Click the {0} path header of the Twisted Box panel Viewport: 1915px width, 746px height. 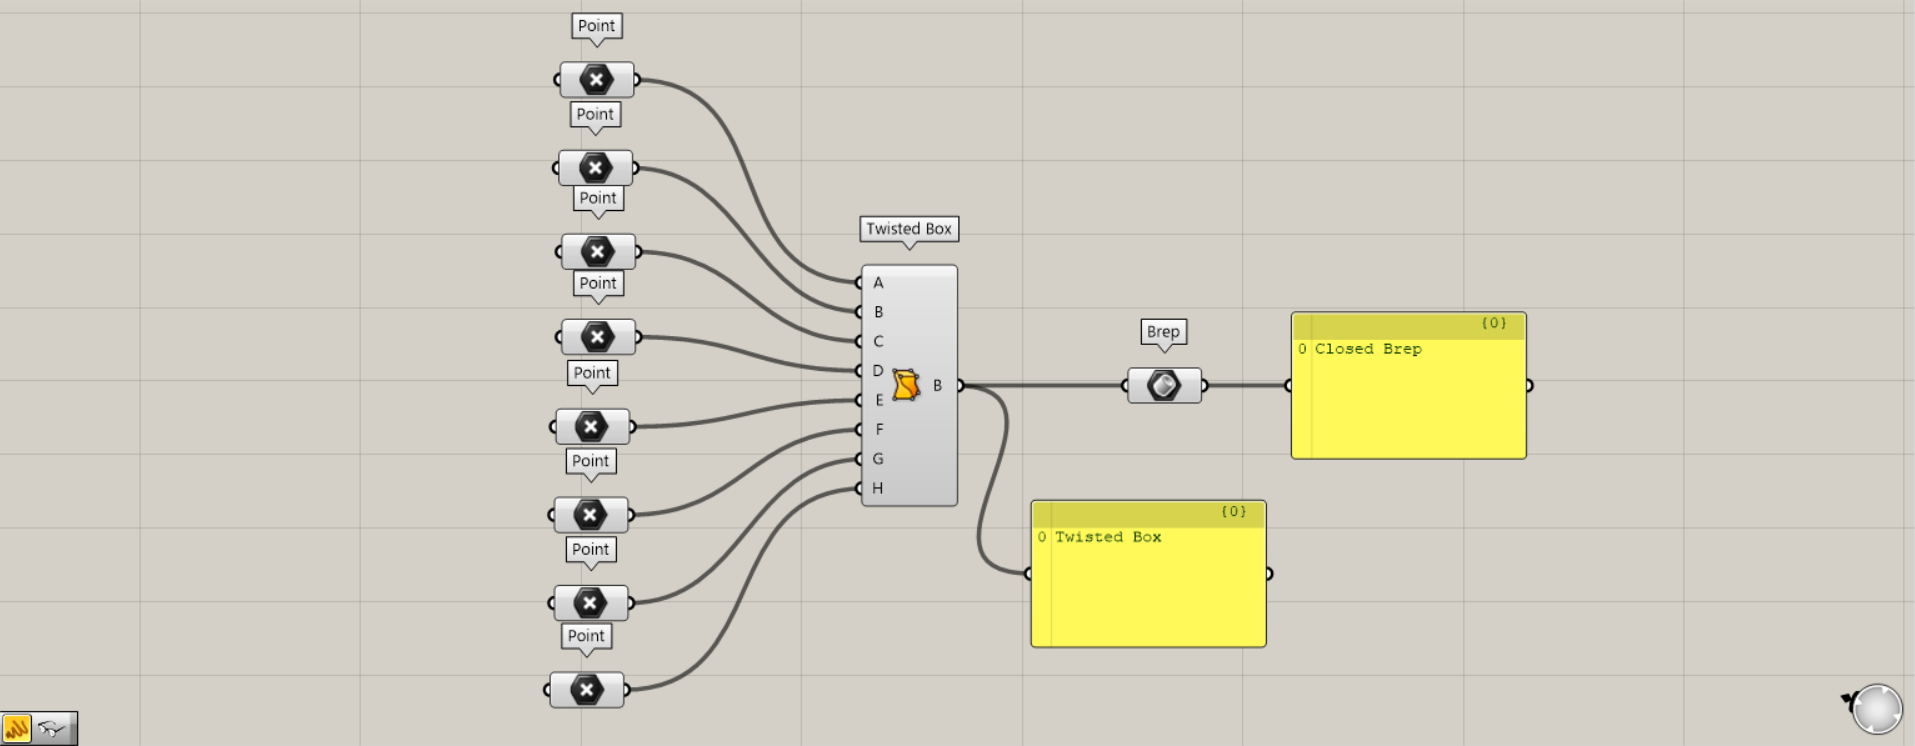1234,511
